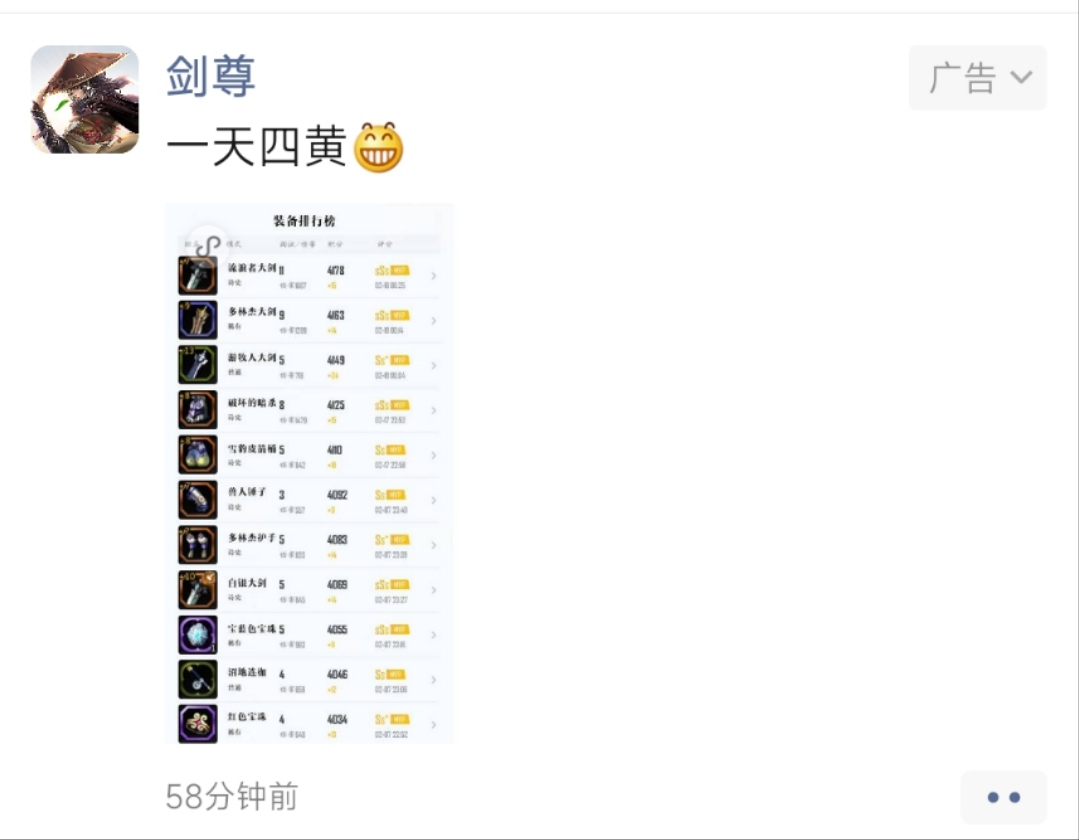
Task: Expand the 流浪者大剑 row chevron
Action: pos(434,276)
